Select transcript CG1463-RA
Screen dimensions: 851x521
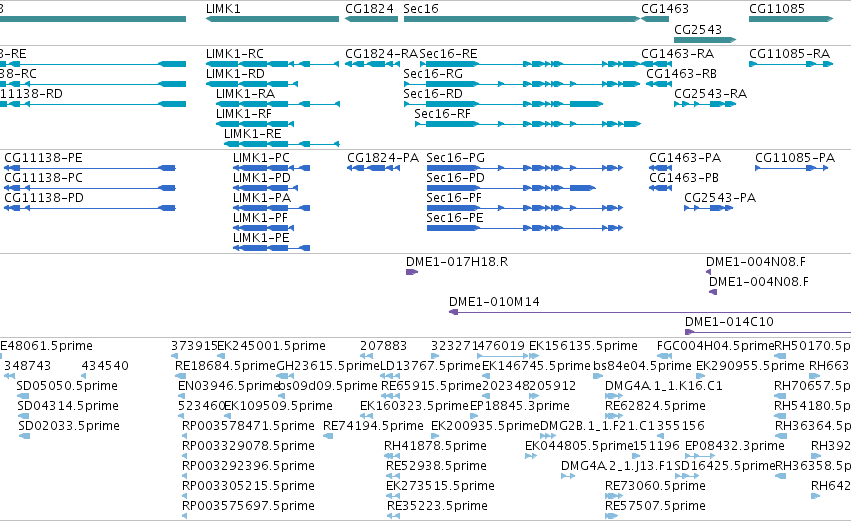click(657, 64)
